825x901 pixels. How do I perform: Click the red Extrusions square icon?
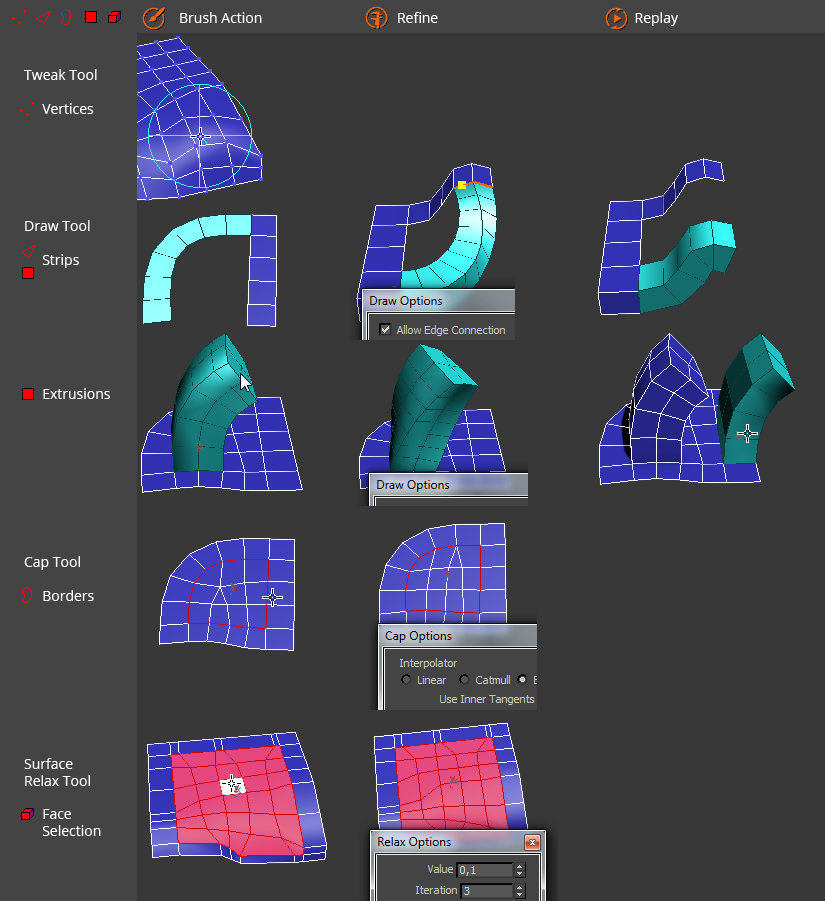coord(28,394)
